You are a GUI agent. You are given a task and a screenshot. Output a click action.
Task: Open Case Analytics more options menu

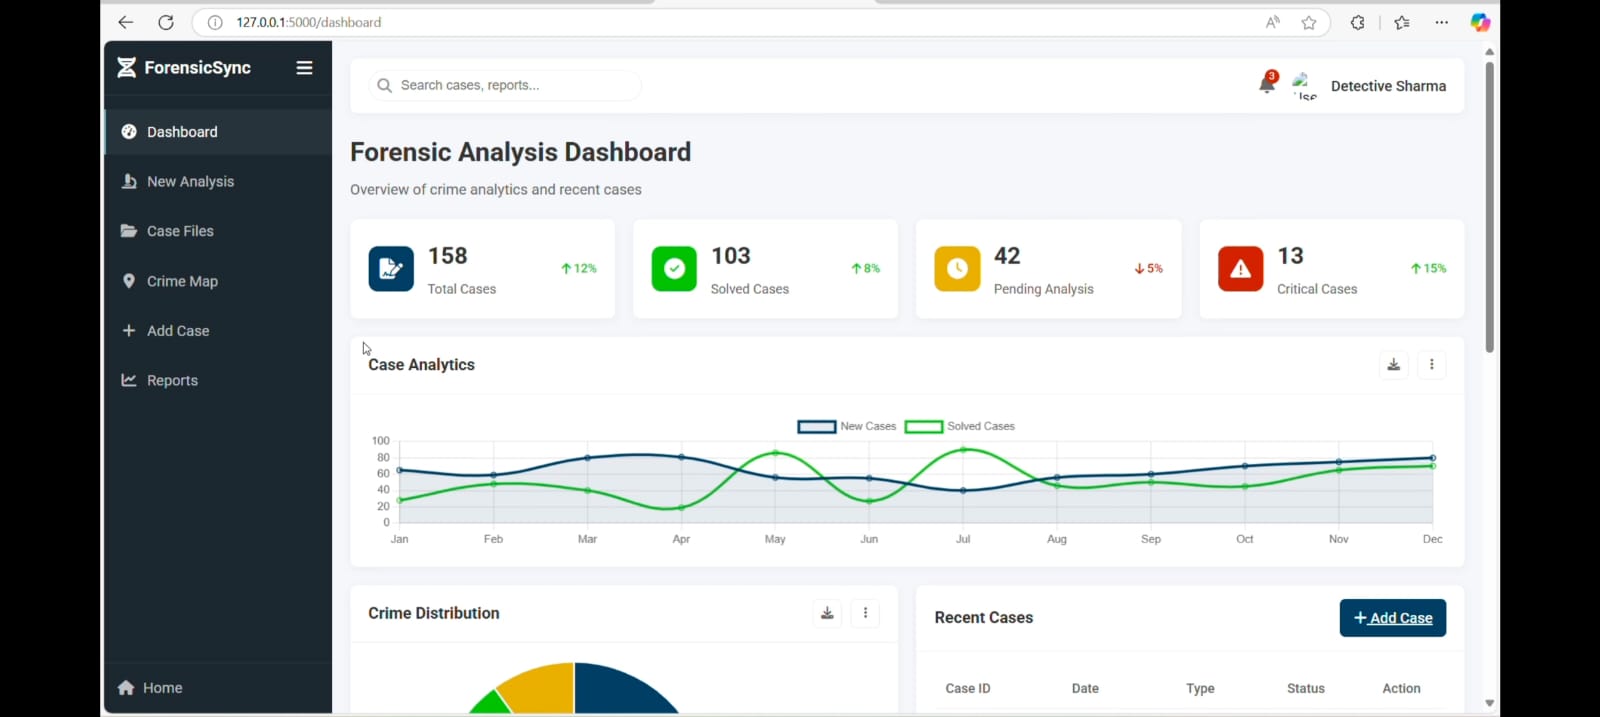(1432, 365)
